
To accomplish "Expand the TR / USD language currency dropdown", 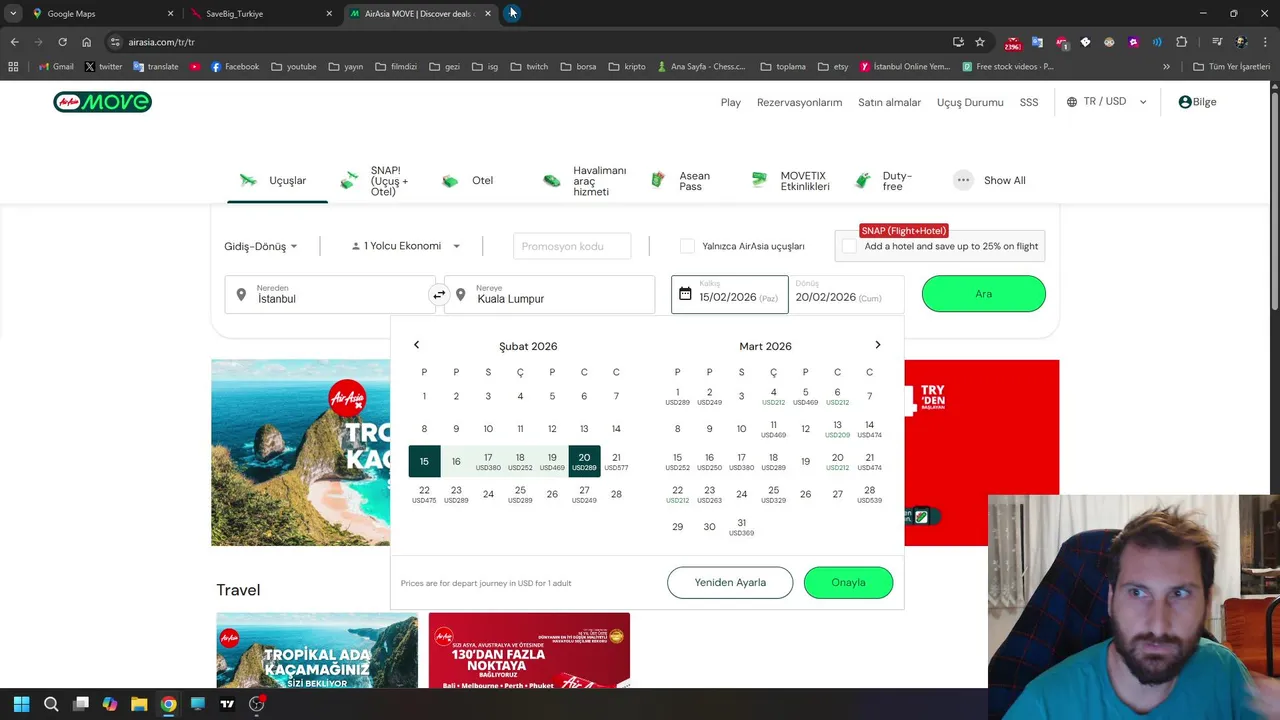I will coord(1107,102).
